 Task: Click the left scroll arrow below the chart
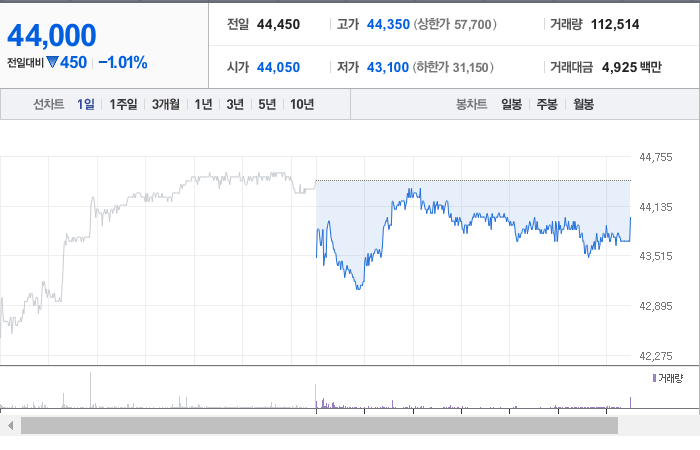point(11,426)
